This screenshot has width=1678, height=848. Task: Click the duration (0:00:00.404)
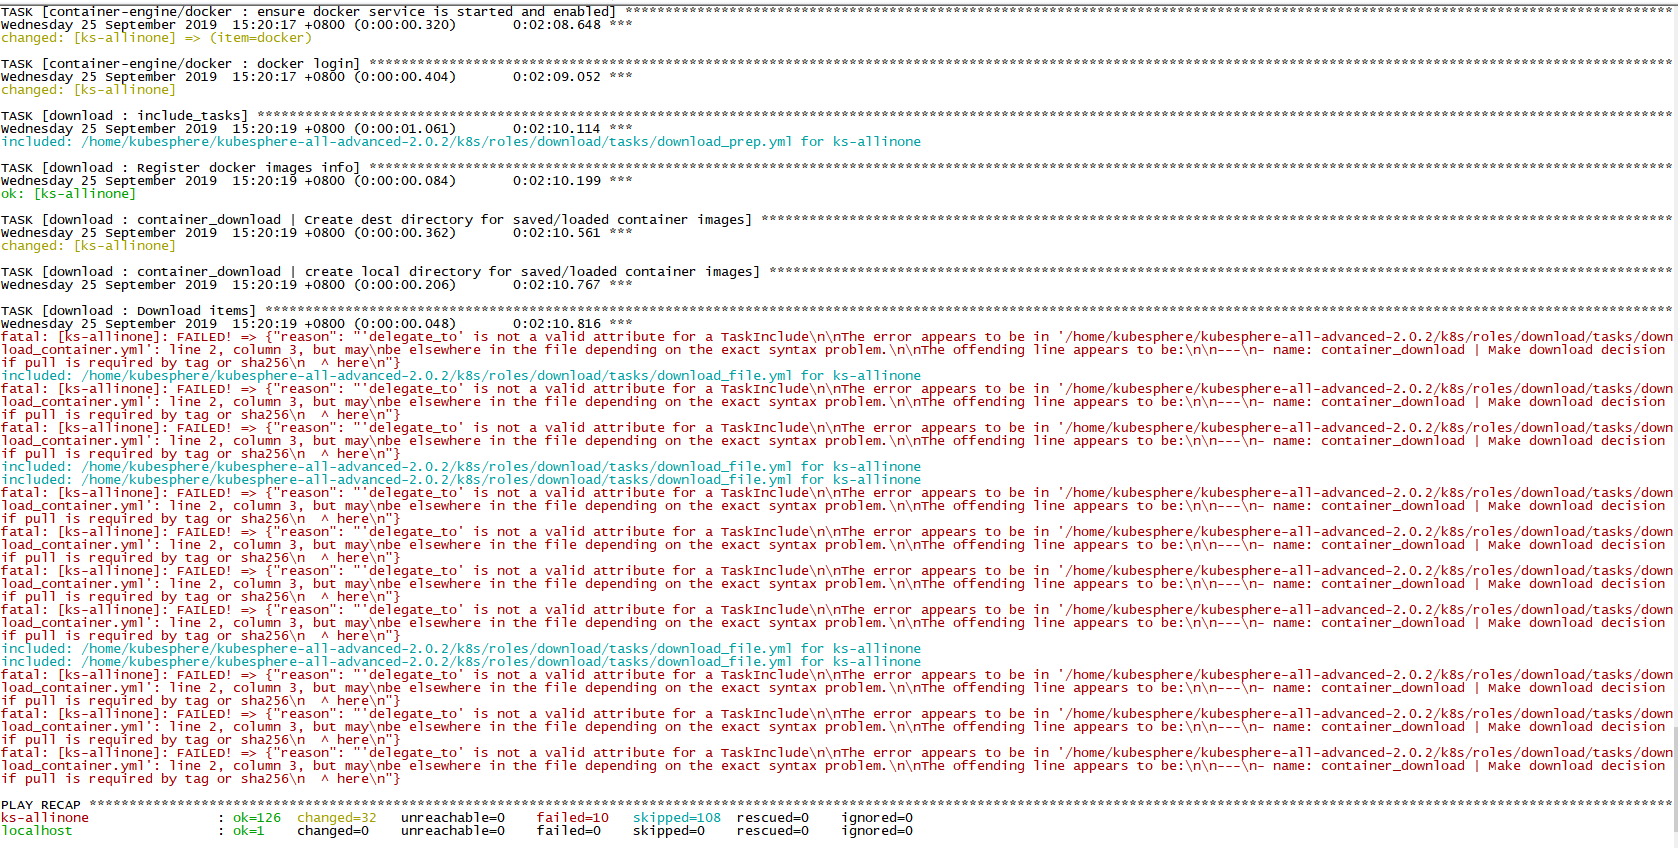coord(405,77)
